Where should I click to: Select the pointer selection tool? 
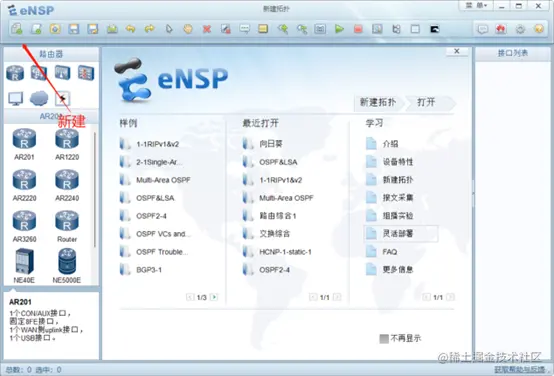169,29
